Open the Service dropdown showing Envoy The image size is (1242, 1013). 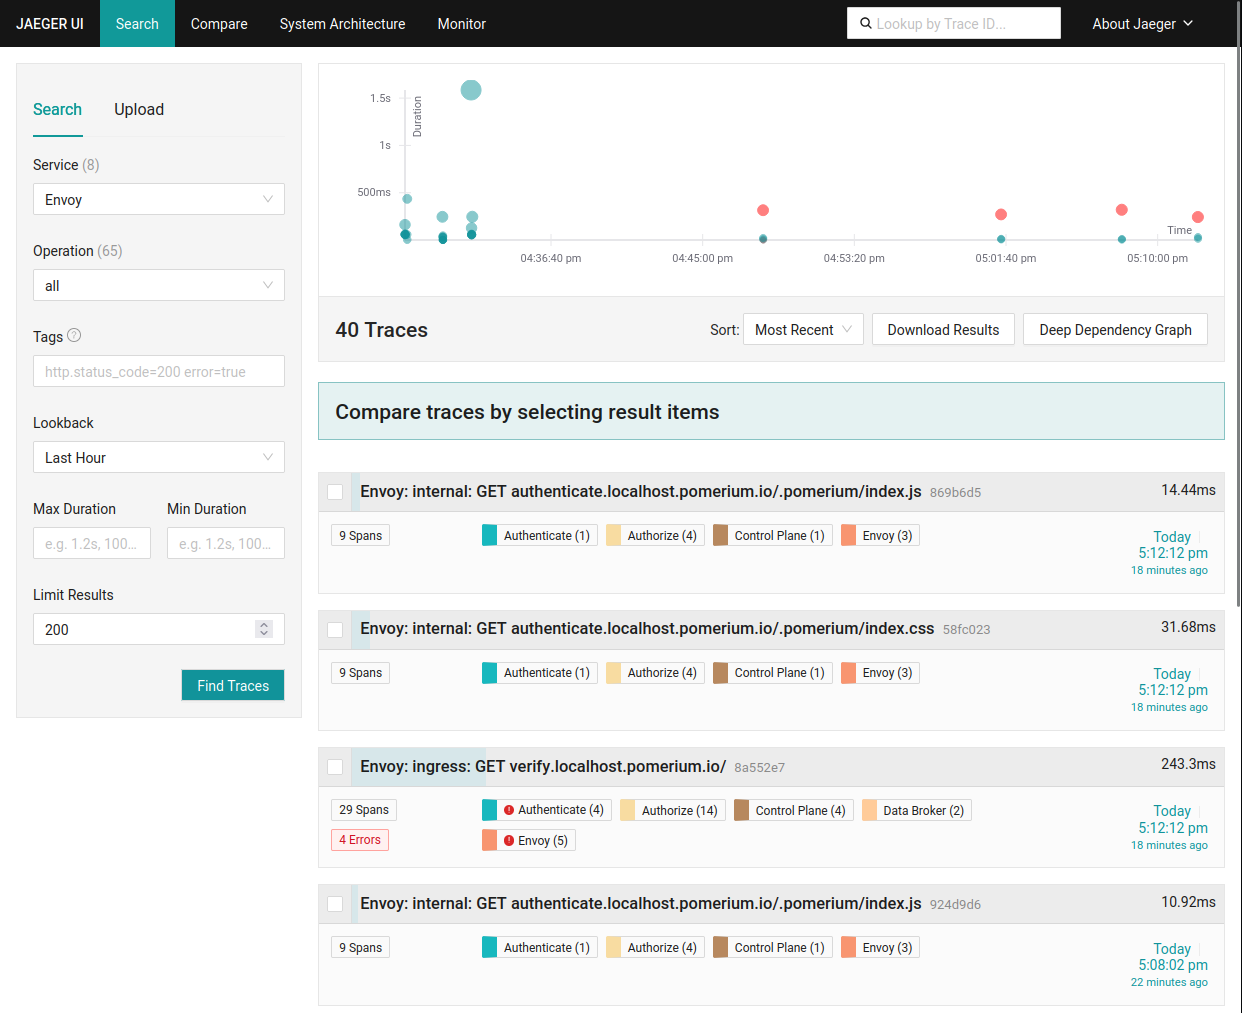click(158, 199)
